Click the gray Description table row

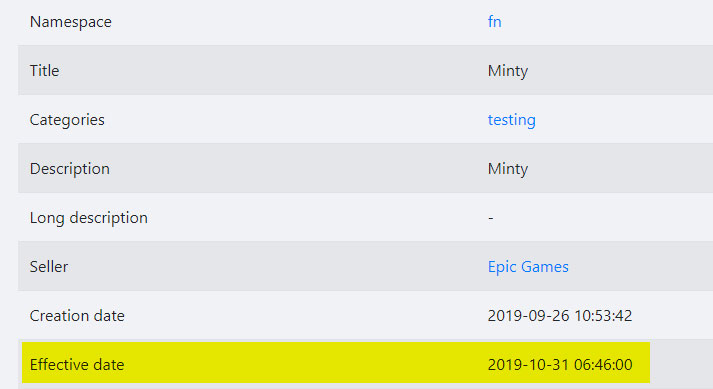tap(366, 168)
